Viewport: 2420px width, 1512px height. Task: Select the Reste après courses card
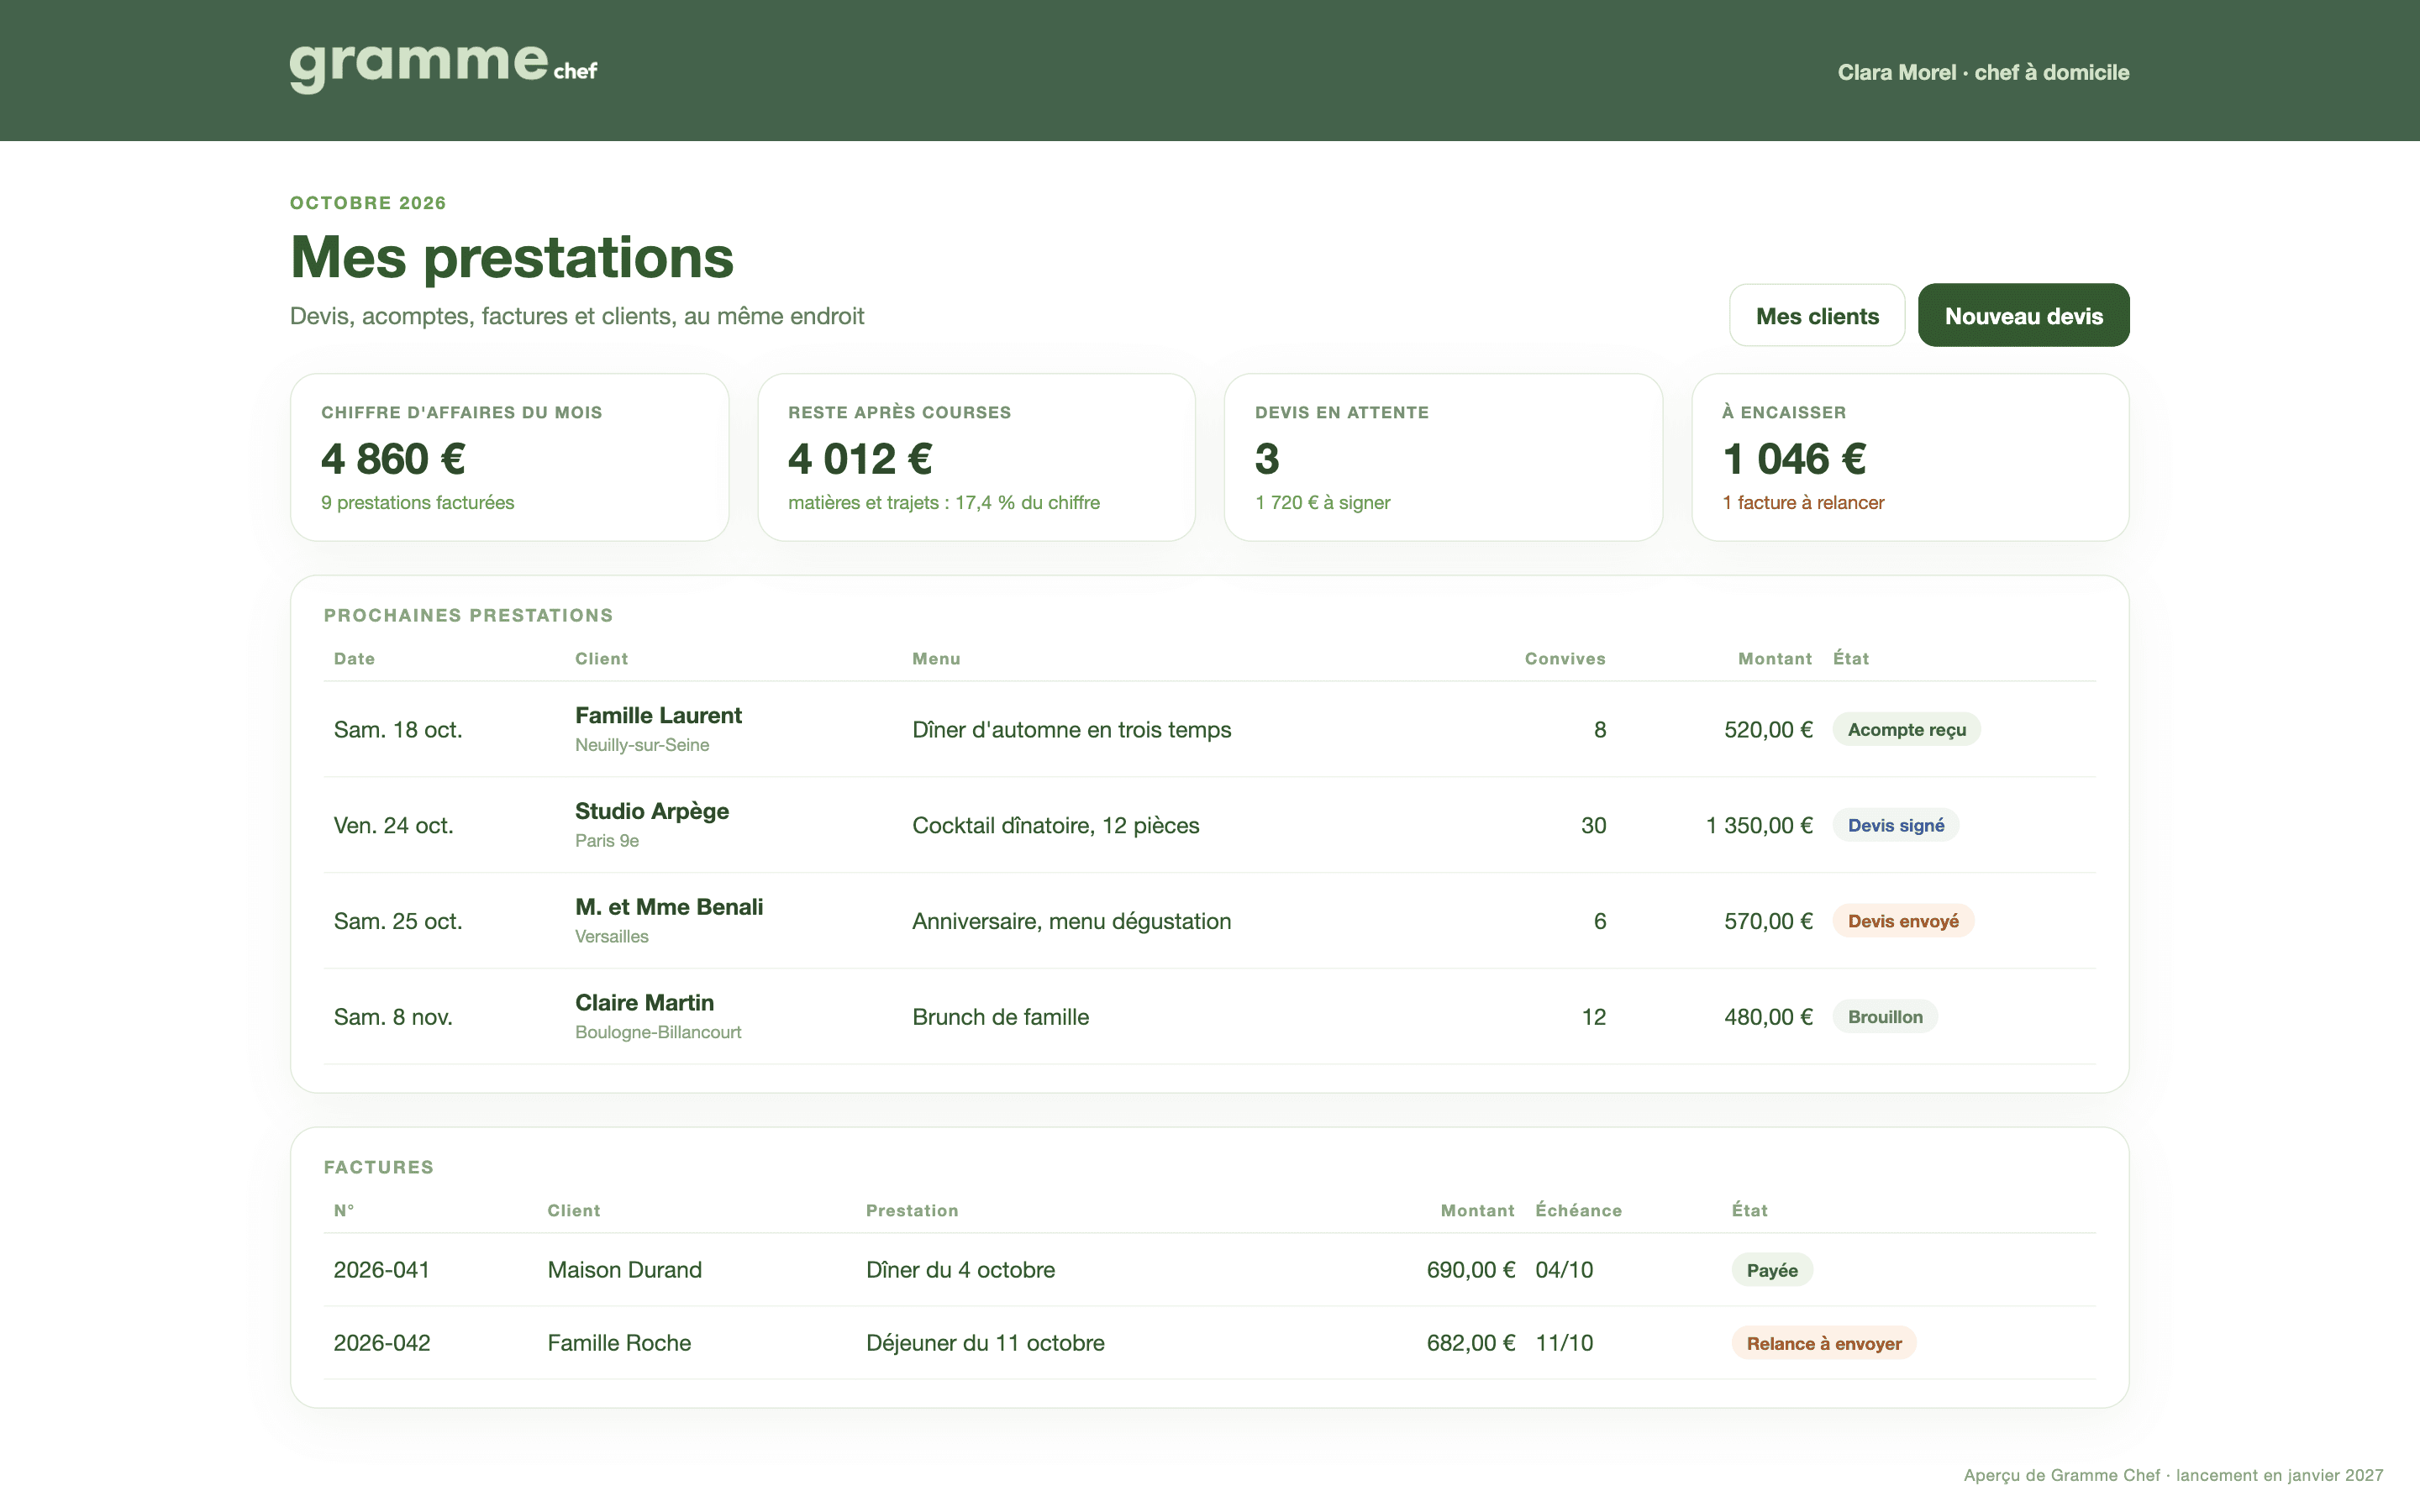pyautogui.click(x=976, y=457)
